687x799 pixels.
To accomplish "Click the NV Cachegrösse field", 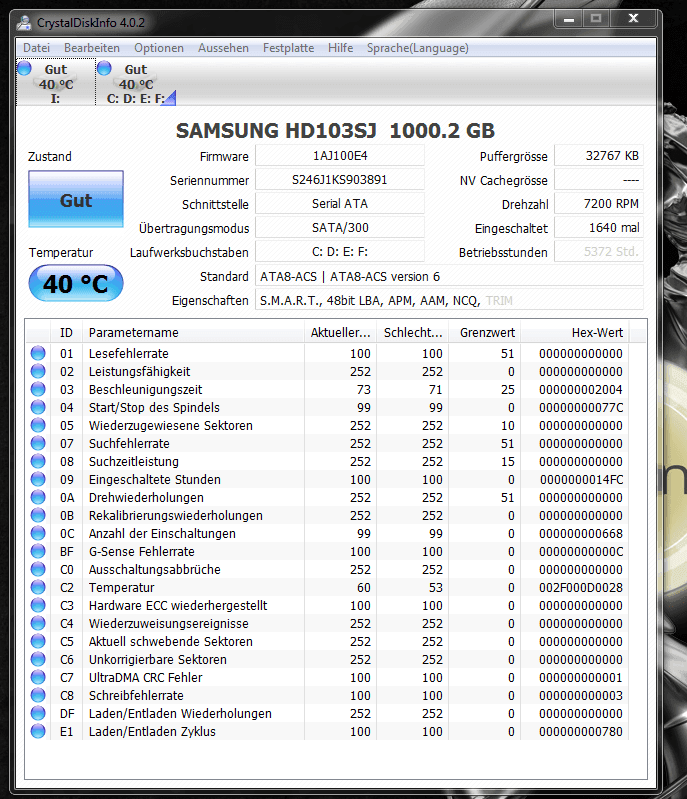I will [599, 179].
